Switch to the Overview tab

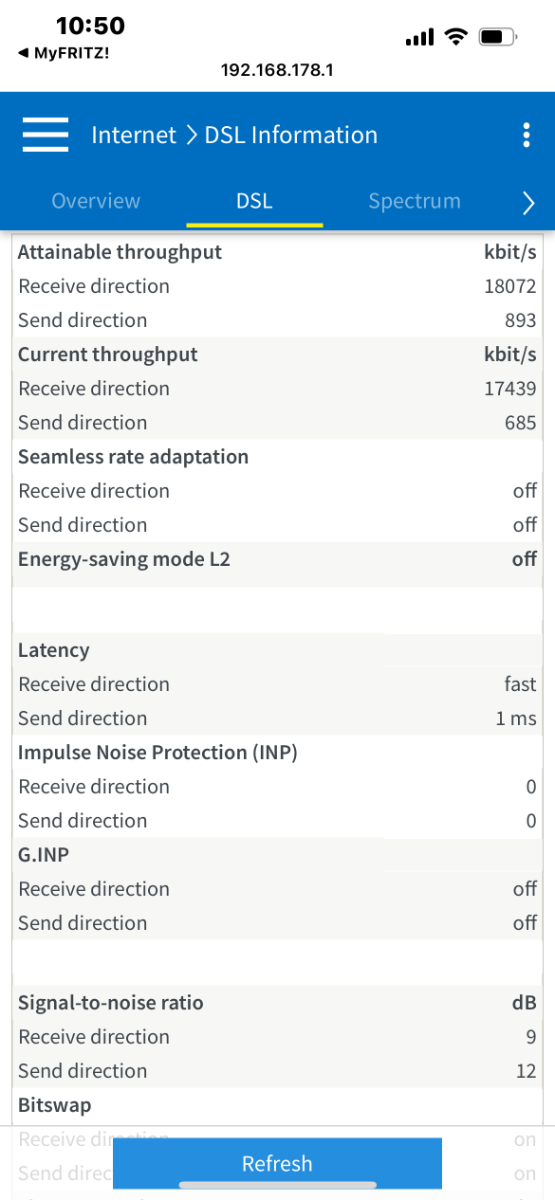96,201
